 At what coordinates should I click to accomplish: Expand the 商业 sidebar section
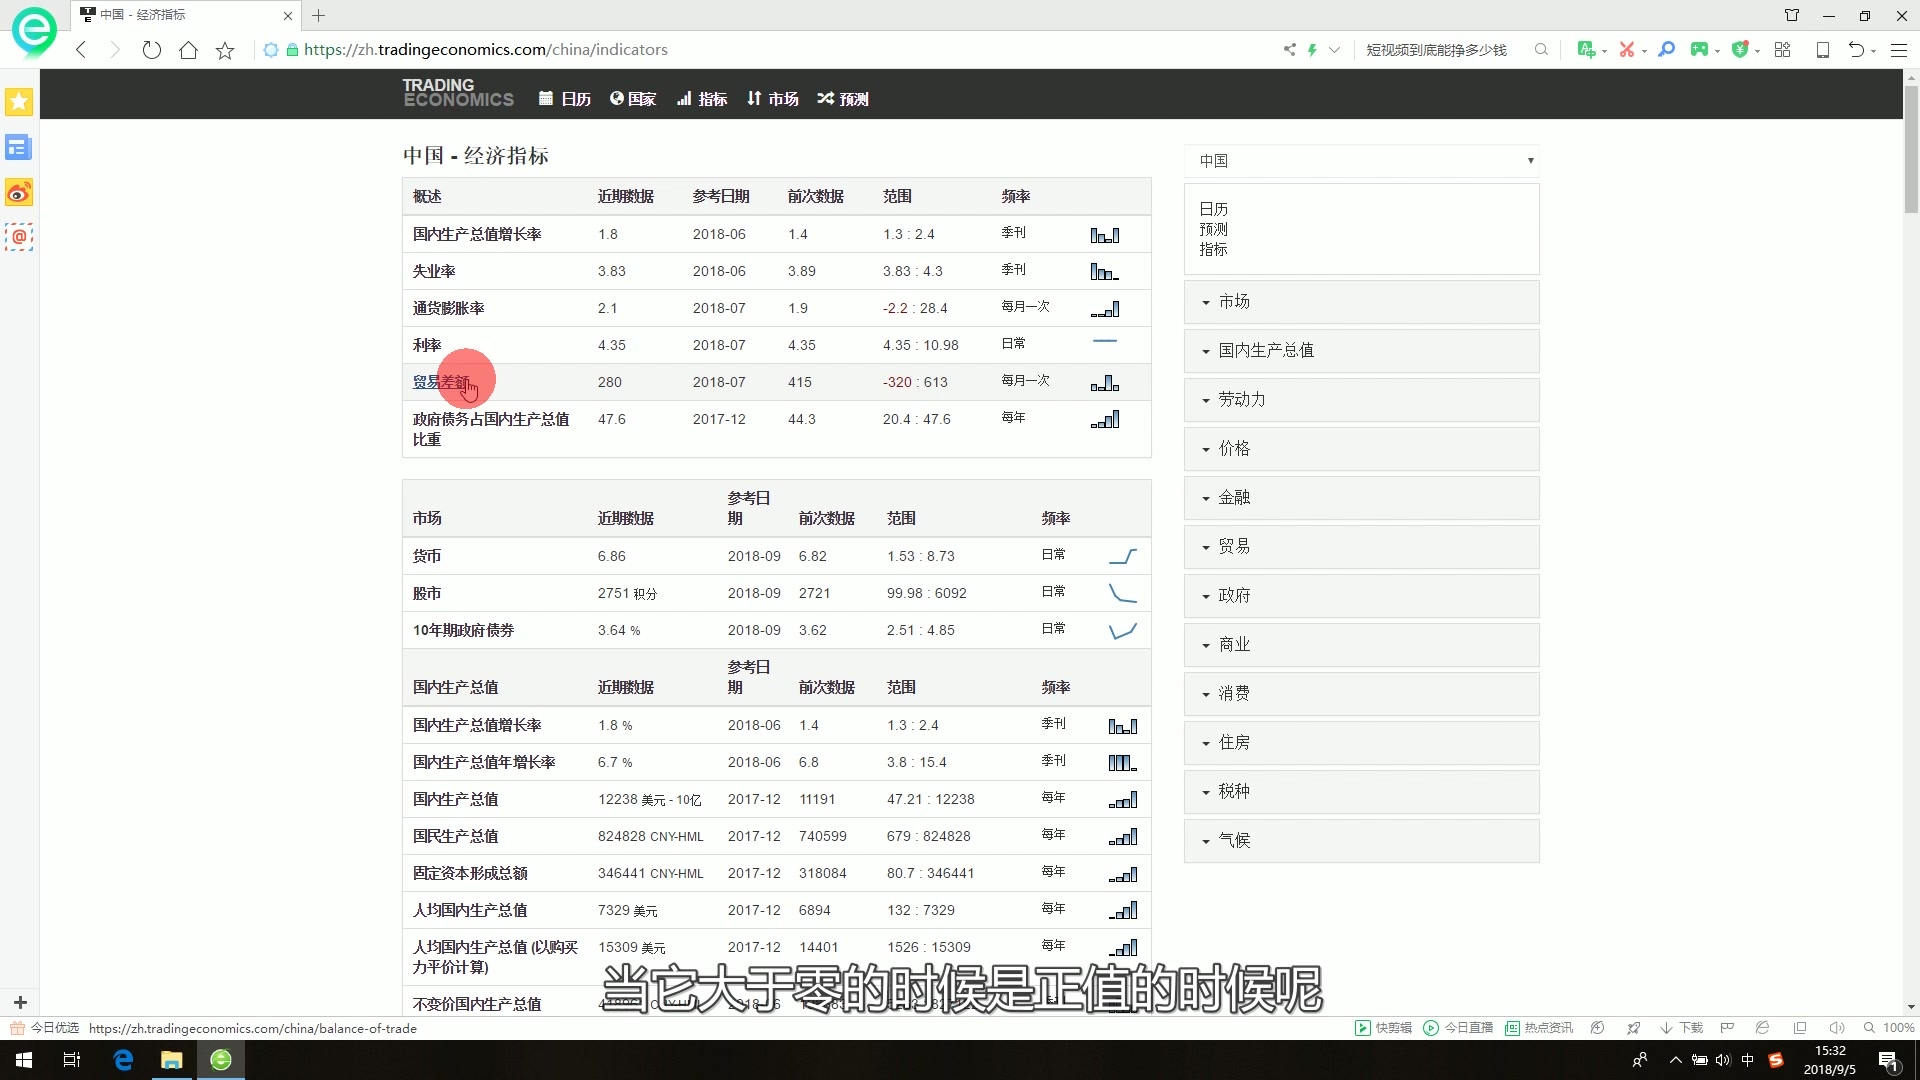1362,645
